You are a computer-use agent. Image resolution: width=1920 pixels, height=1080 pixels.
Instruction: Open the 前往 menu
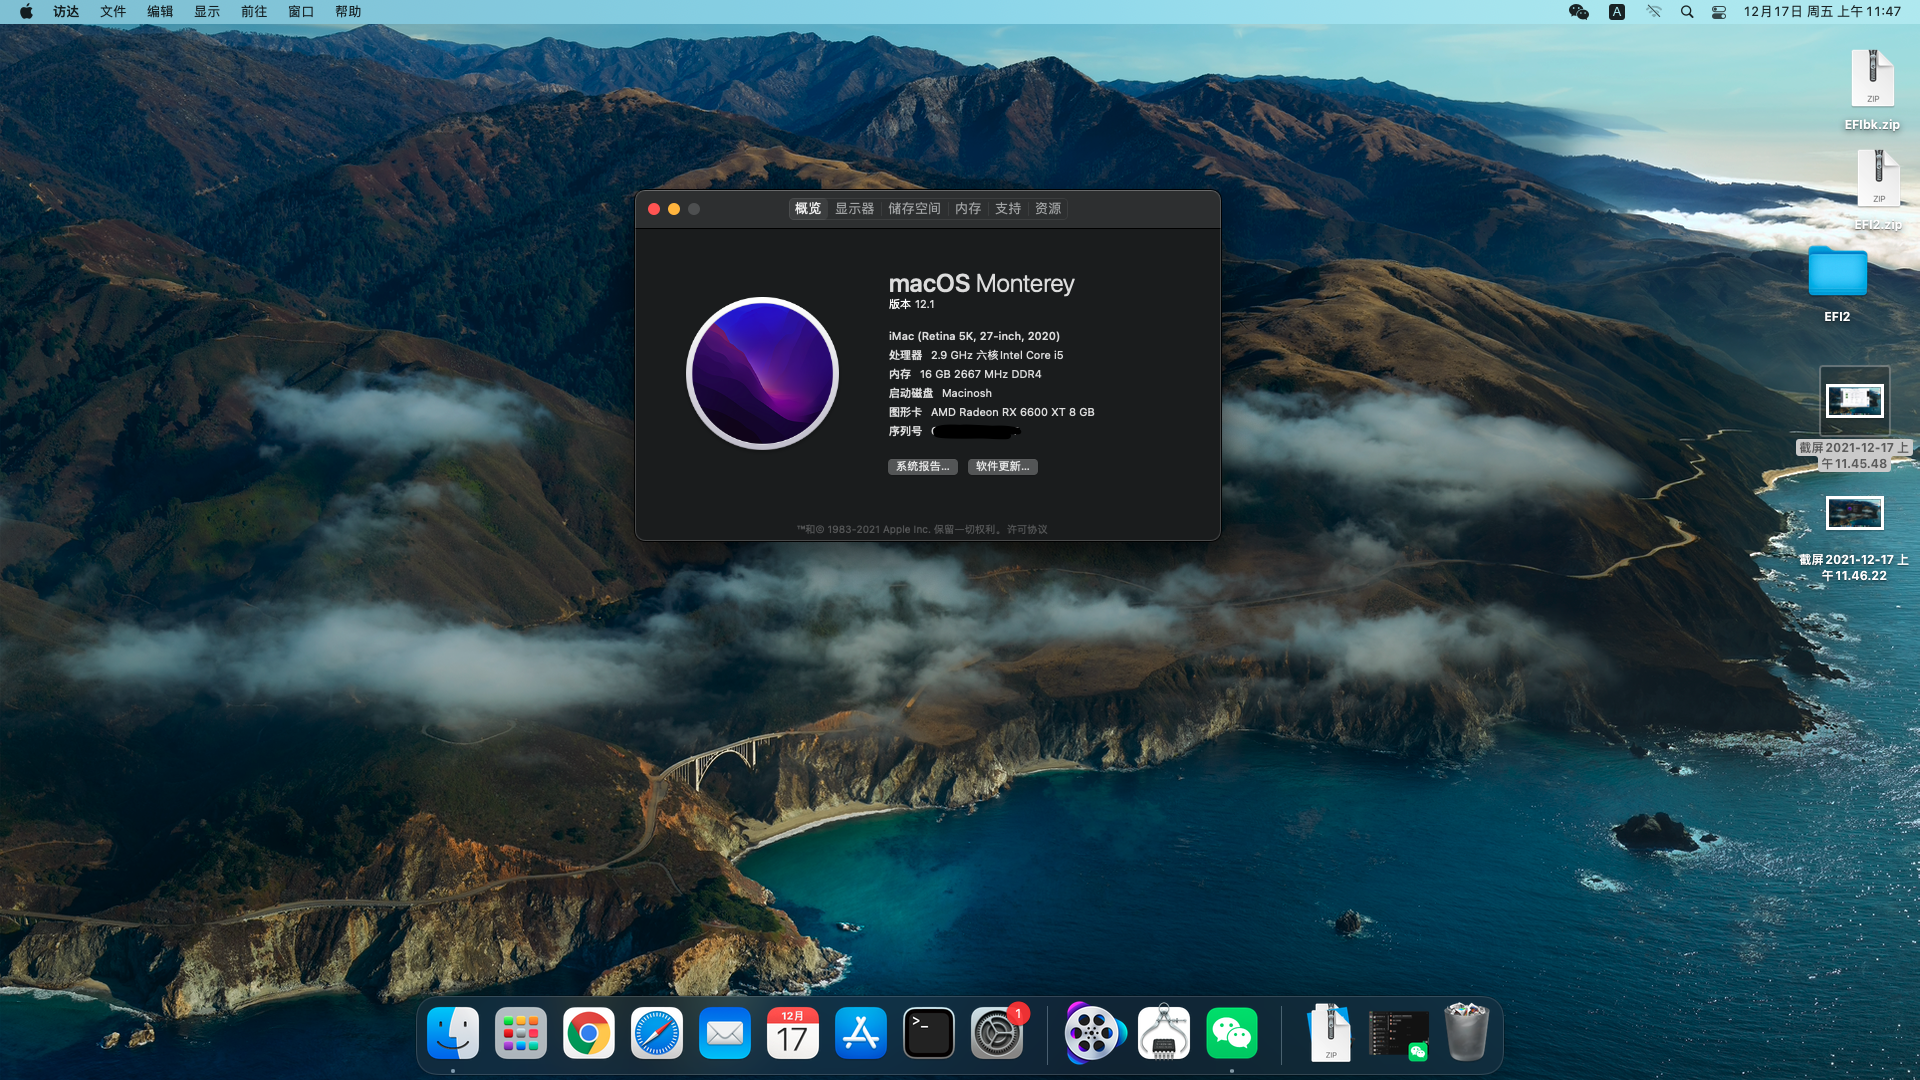tap(254, 12)
